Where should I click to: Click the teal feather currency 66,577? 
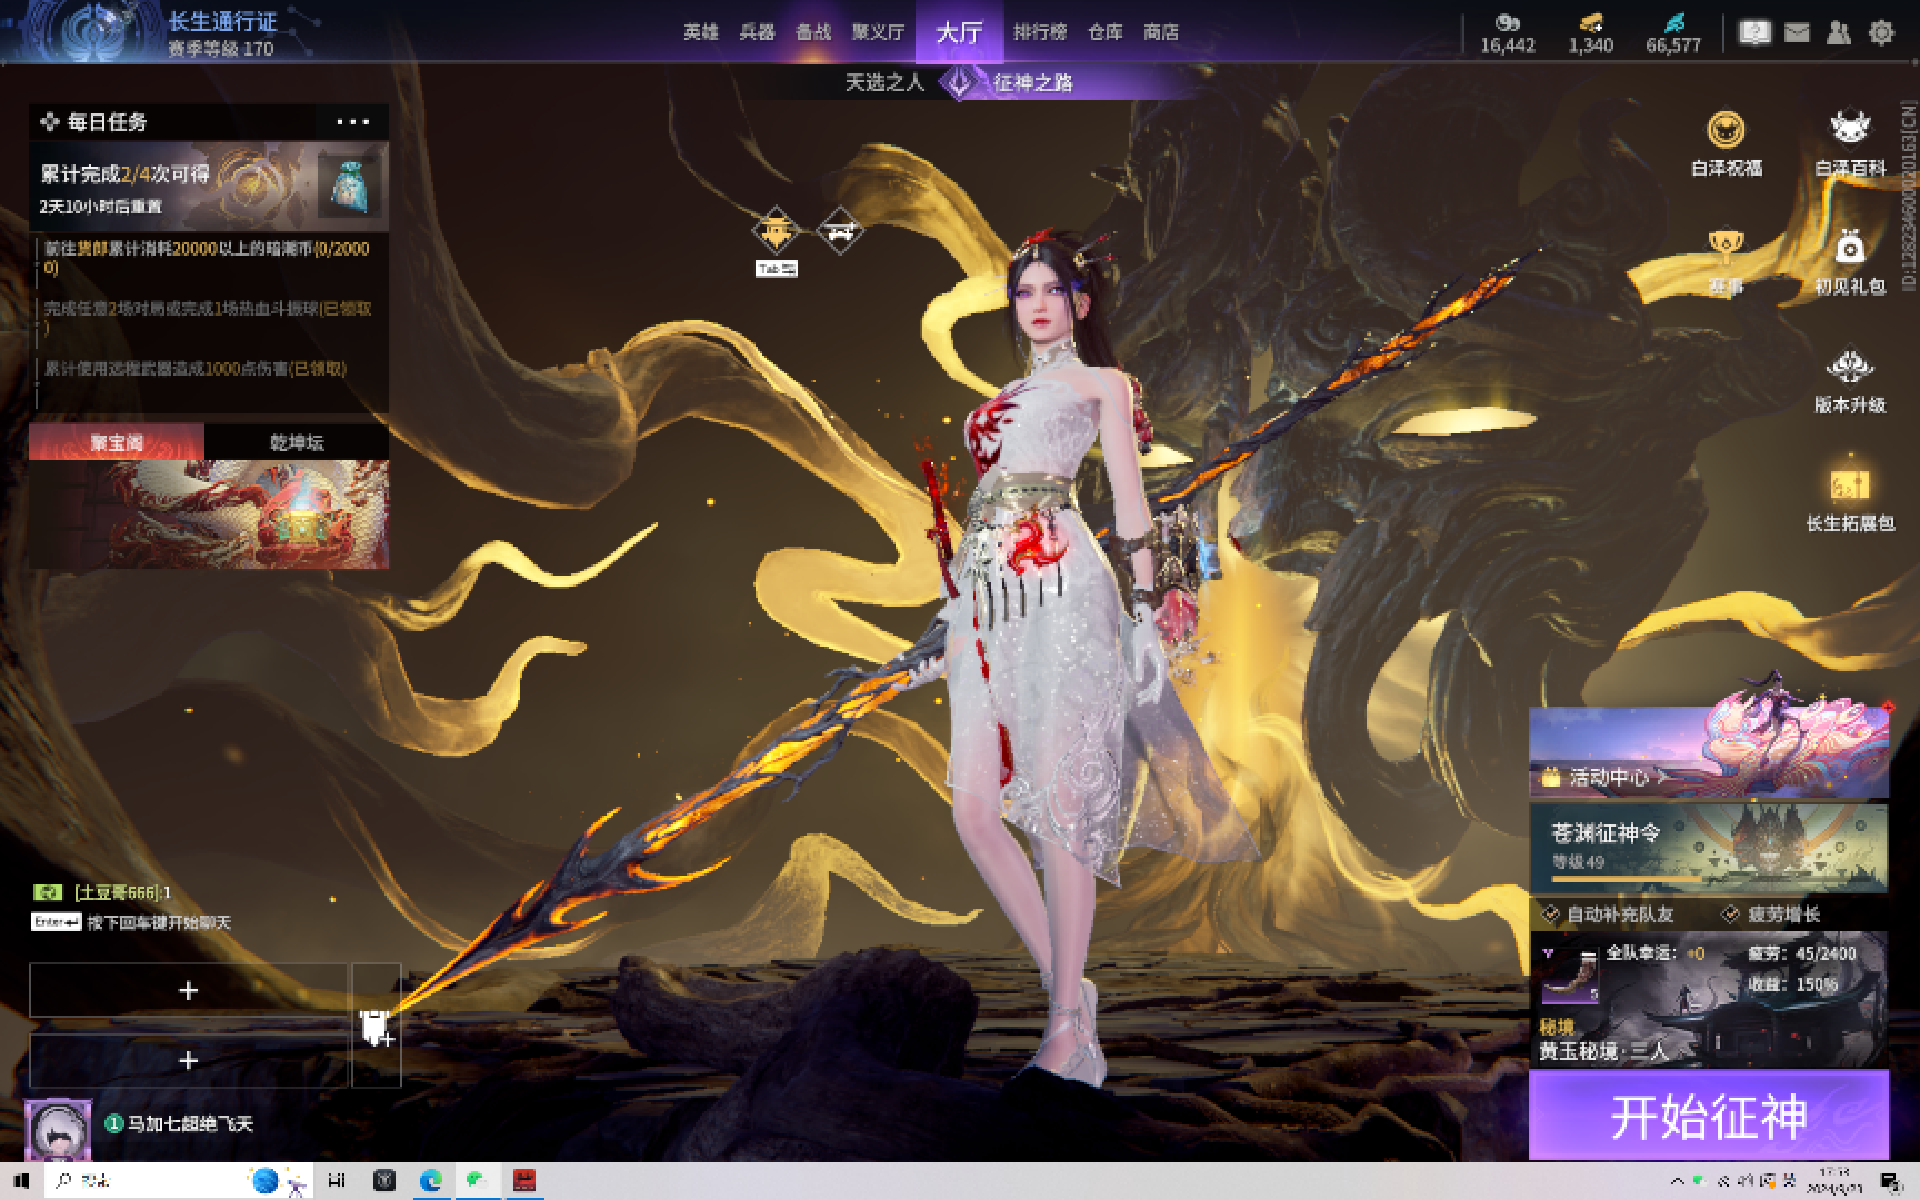point(1673,34)
